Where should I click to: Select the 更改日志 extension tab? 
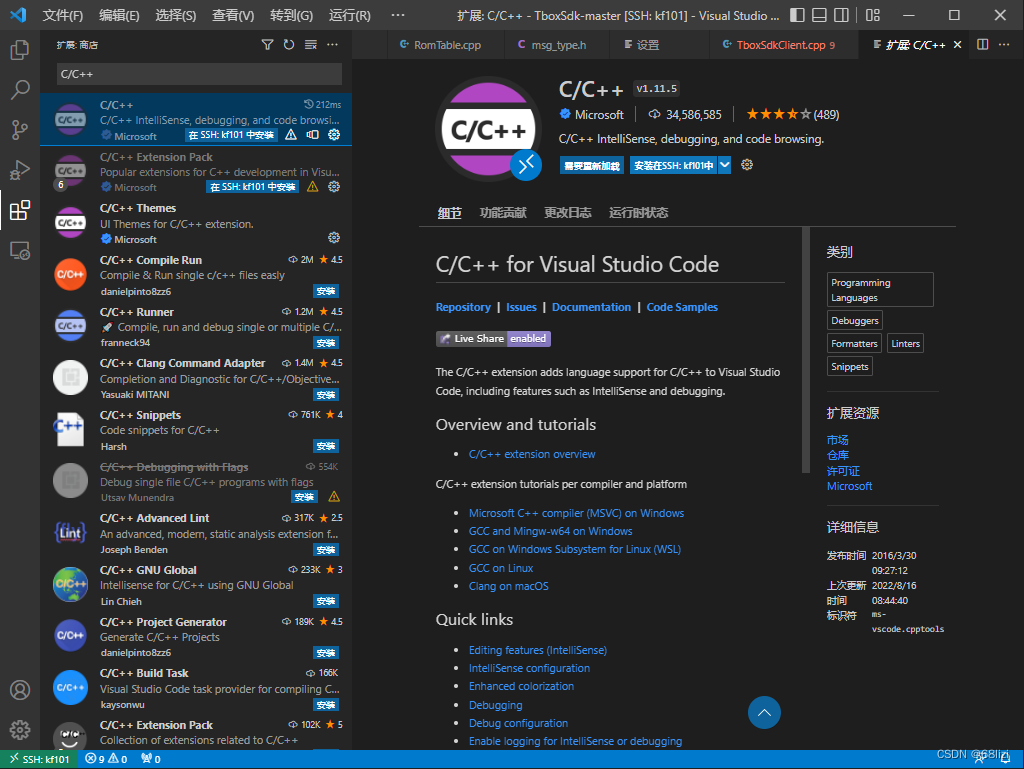[568, 213]
